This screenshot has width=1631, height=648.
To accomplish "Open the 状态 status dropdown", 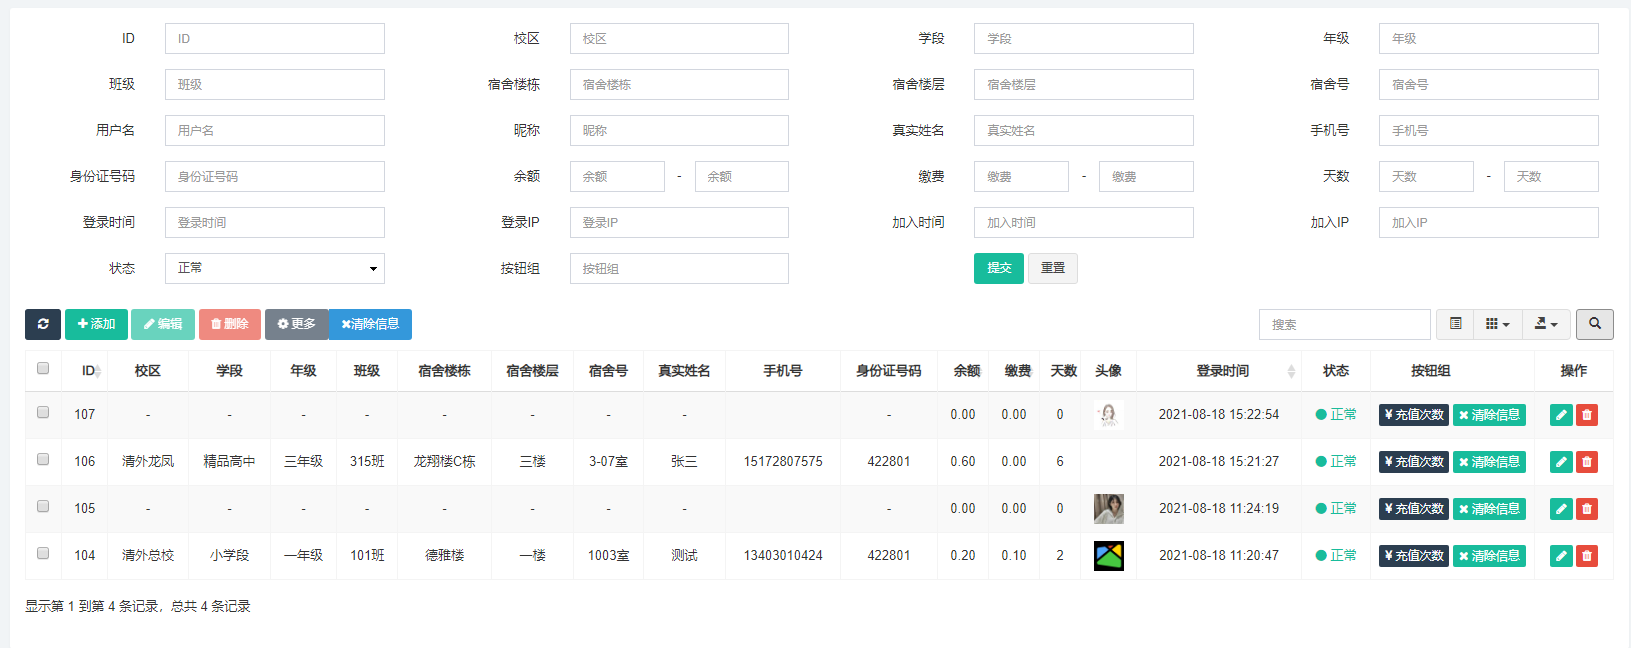I will [x=275, y=268].
